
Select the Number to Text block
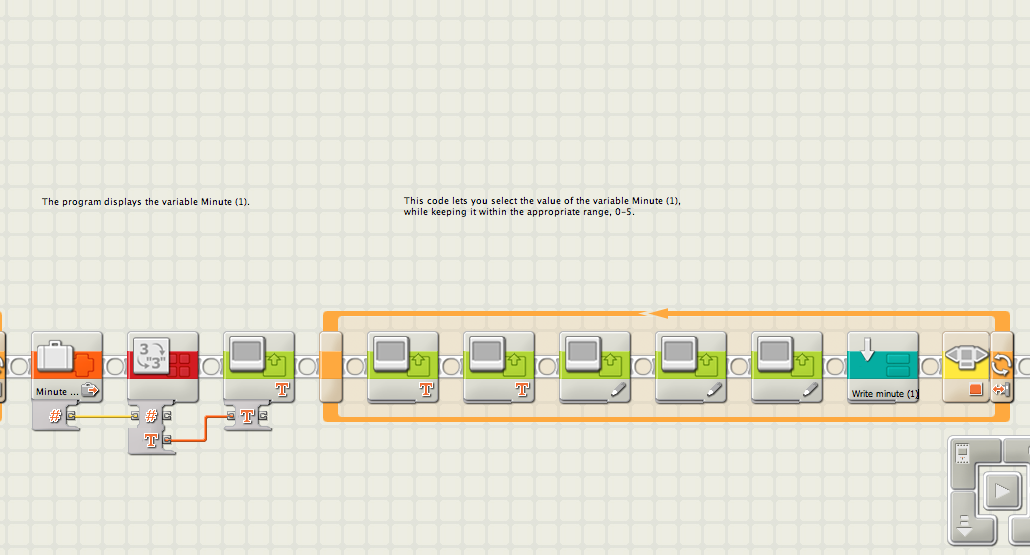163,363
